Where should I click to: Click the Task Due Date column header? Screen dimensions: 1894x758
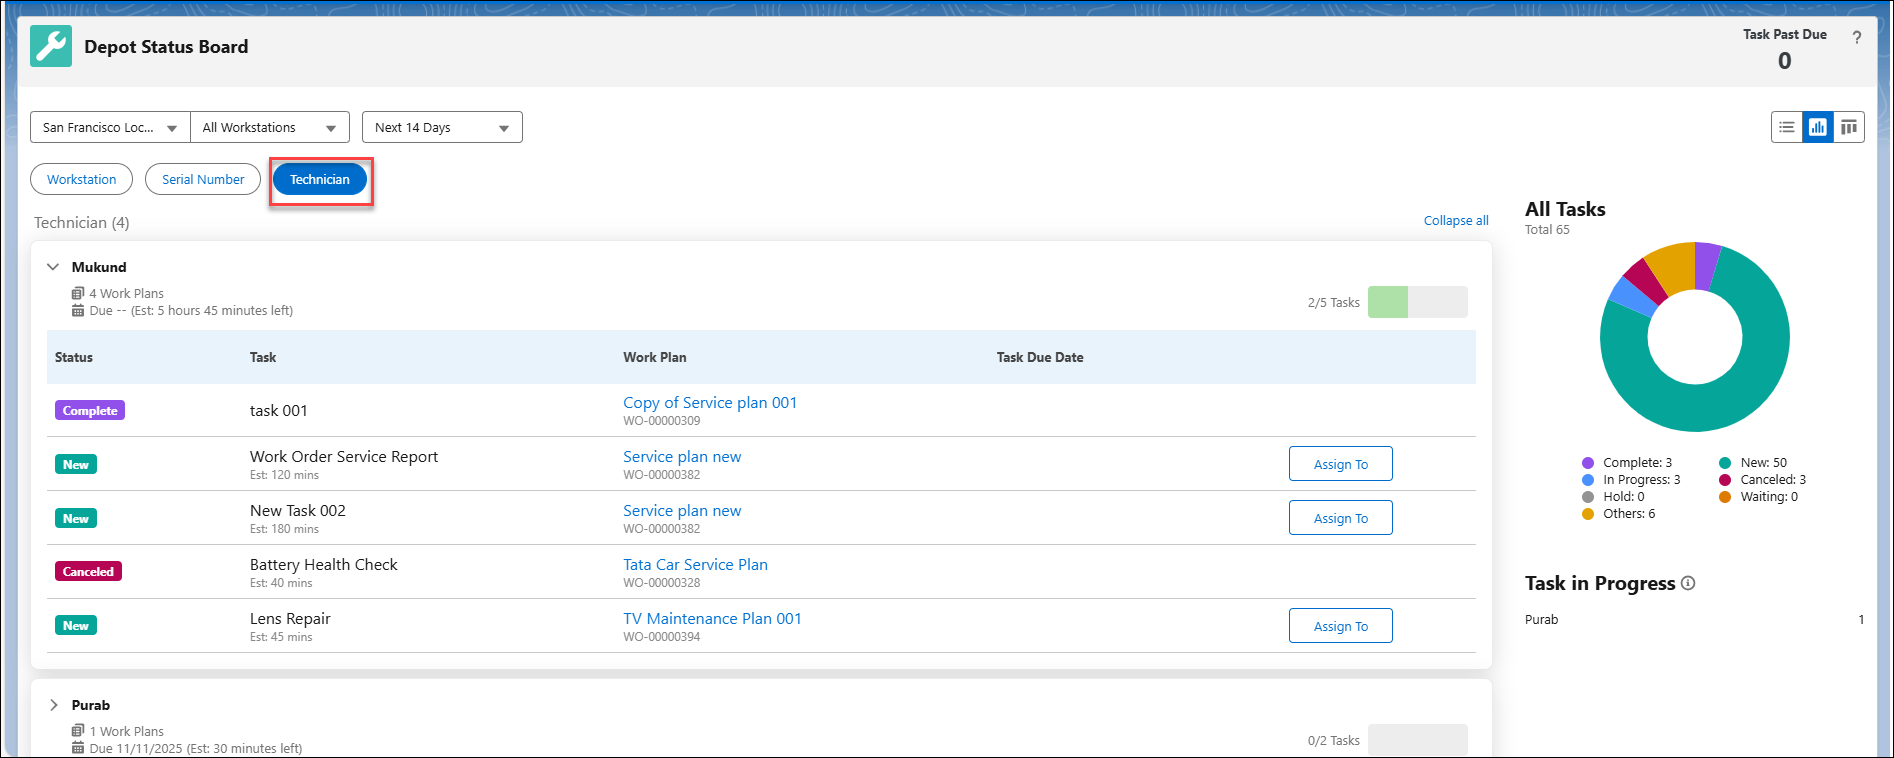coord(1040,357)
